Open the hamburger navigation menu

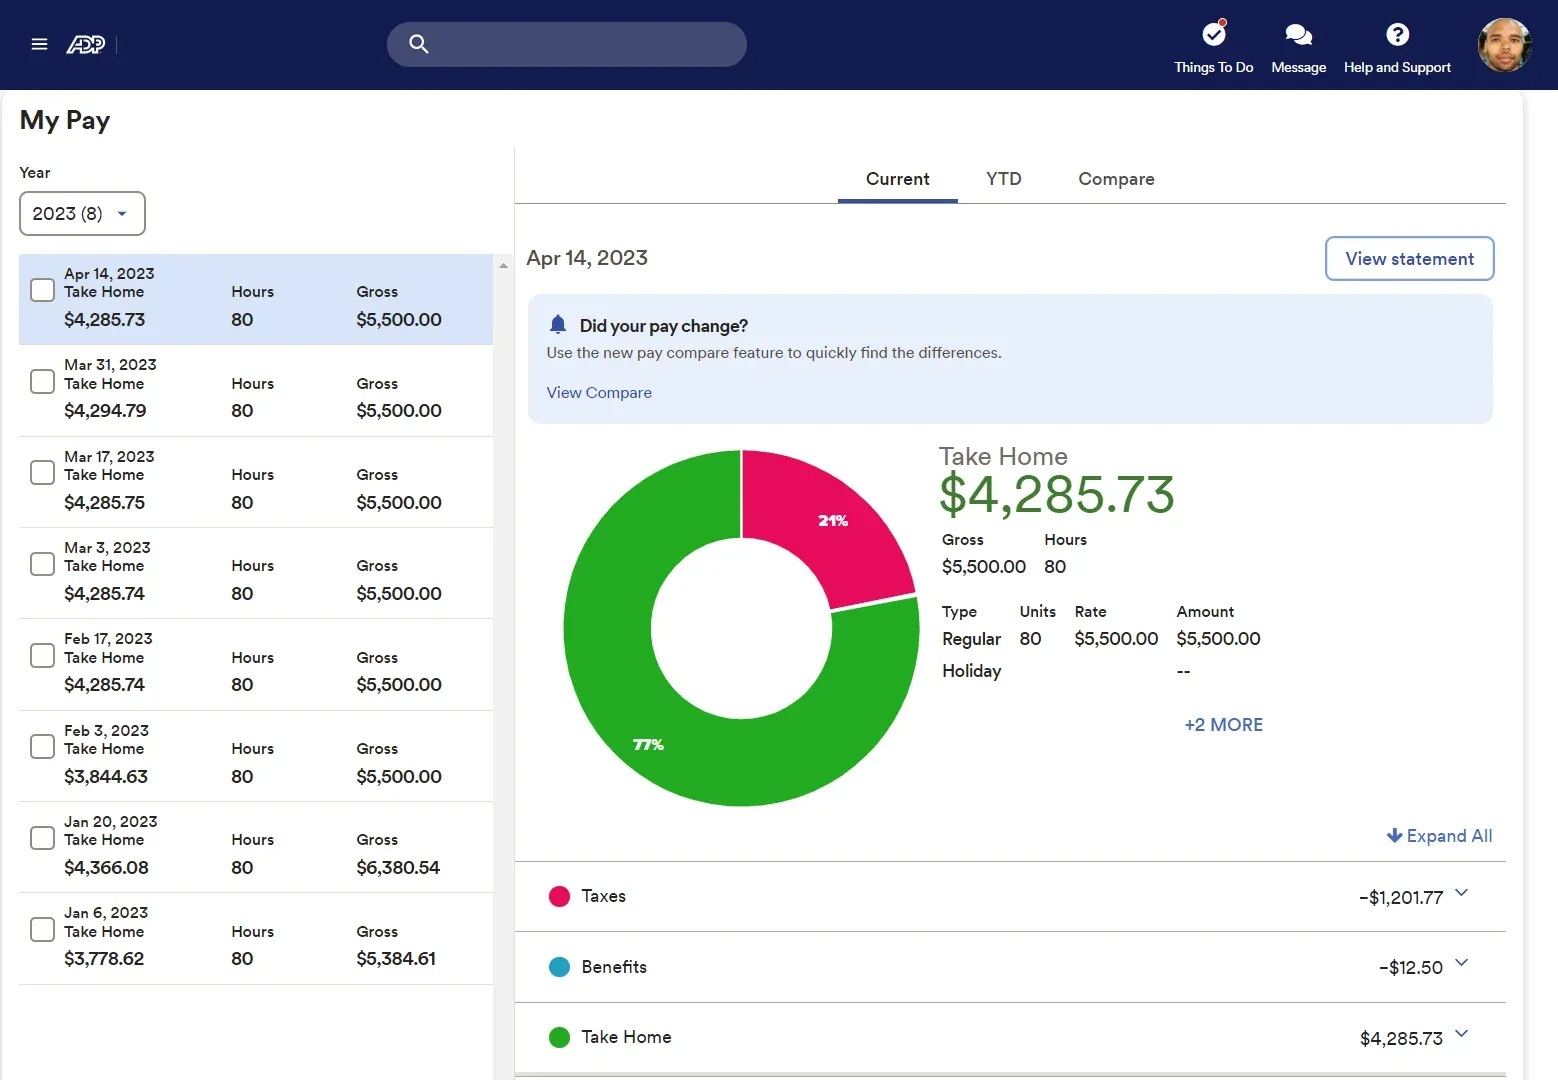tap(39, 44)
